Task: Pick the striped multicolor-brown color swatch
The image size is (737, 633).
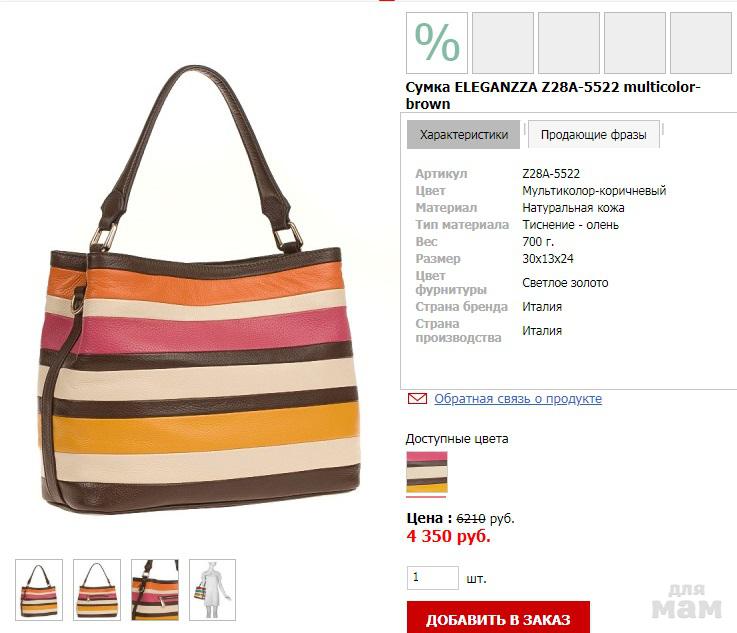Action: tap(426, 472)
